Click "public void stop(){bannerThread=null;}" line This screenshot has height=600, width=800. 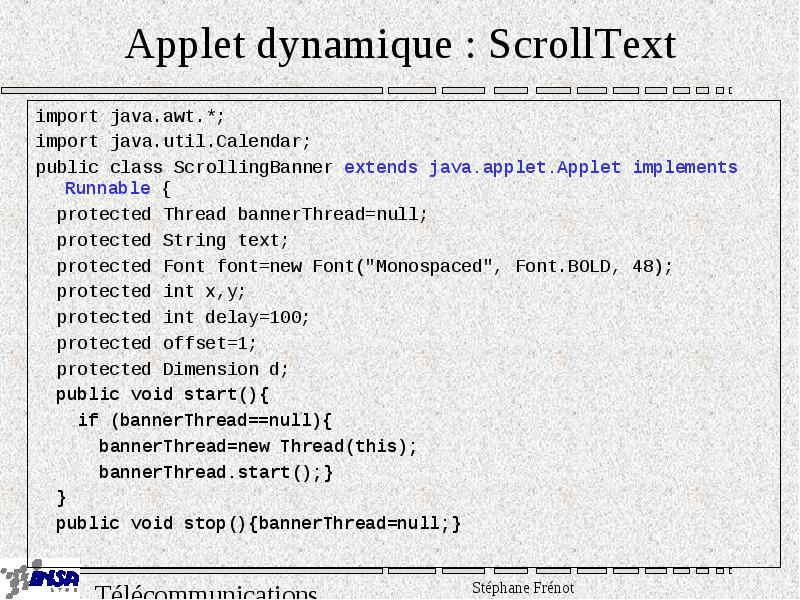258,523
